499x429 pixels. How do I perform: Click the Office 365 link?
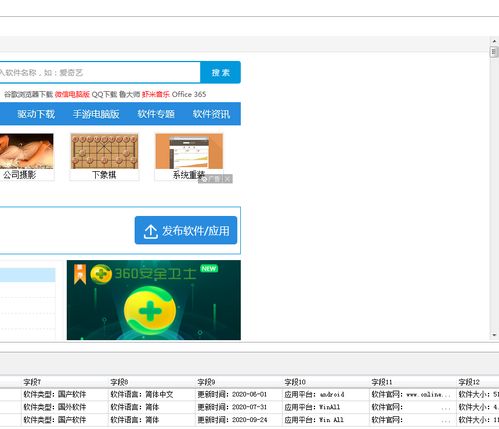[189, 94]
